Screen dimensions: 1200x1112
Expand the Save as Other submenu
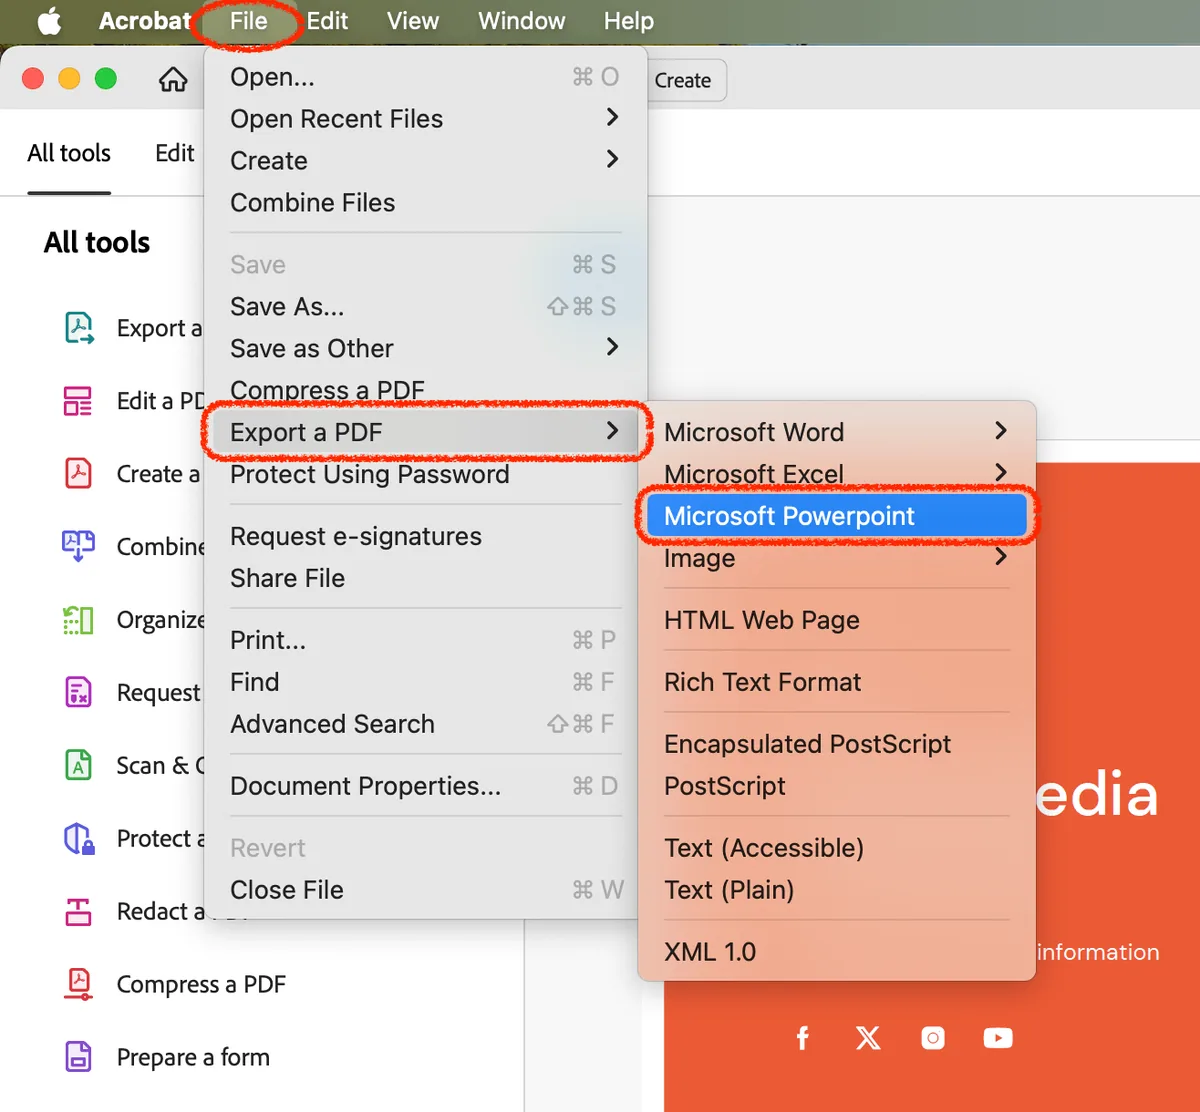(426, 349)
